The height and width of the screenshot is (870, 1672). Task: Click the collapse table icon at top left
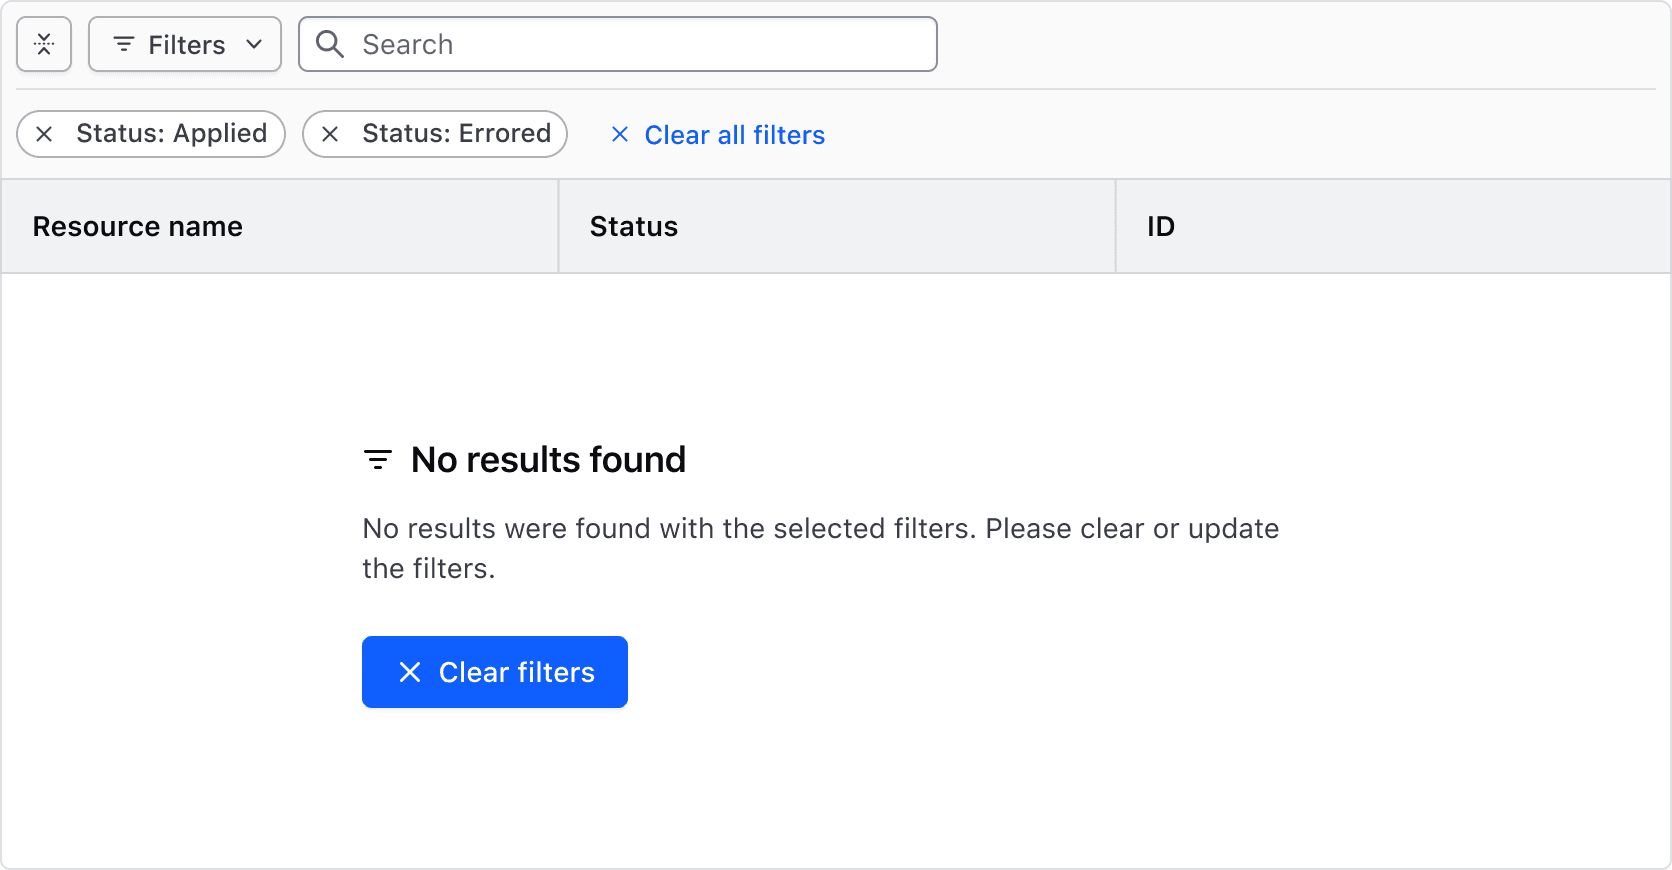[x=44, y=44]
